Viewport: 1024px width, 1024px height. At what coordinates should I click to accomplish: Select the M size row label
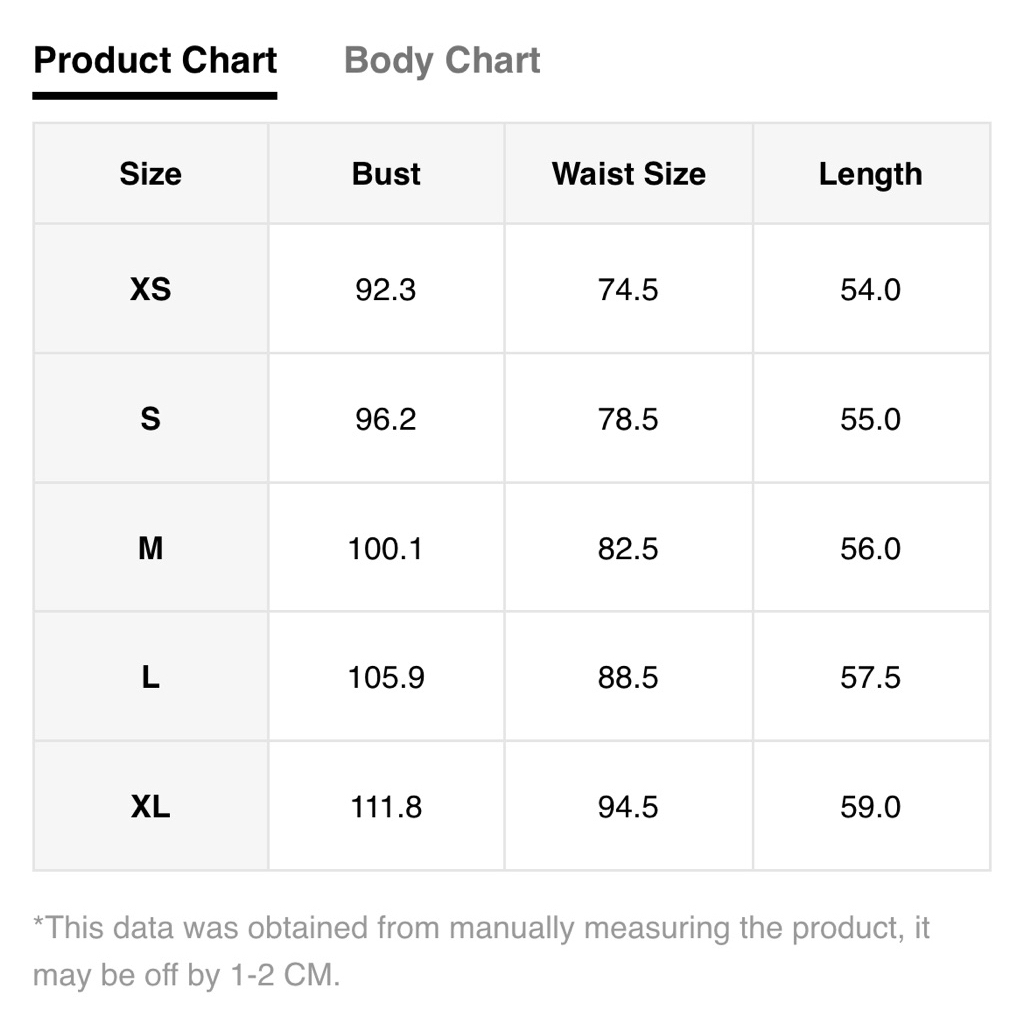[x=151, y=548]
